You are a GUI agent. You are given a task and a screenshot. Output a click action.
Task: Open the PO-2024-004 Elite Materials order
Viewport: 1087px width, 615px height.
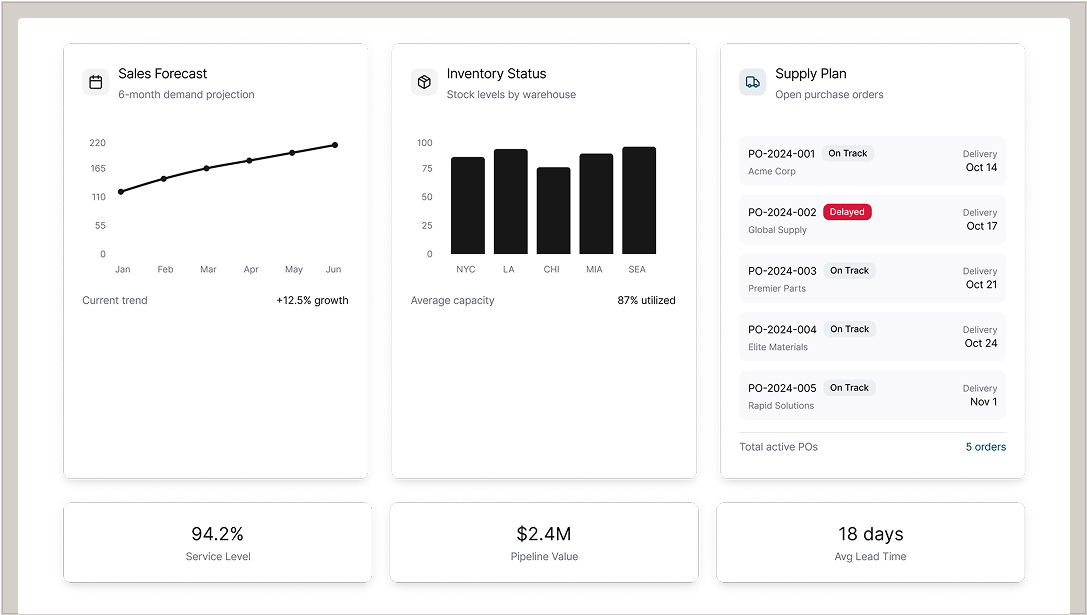click(x=872, y=337)
